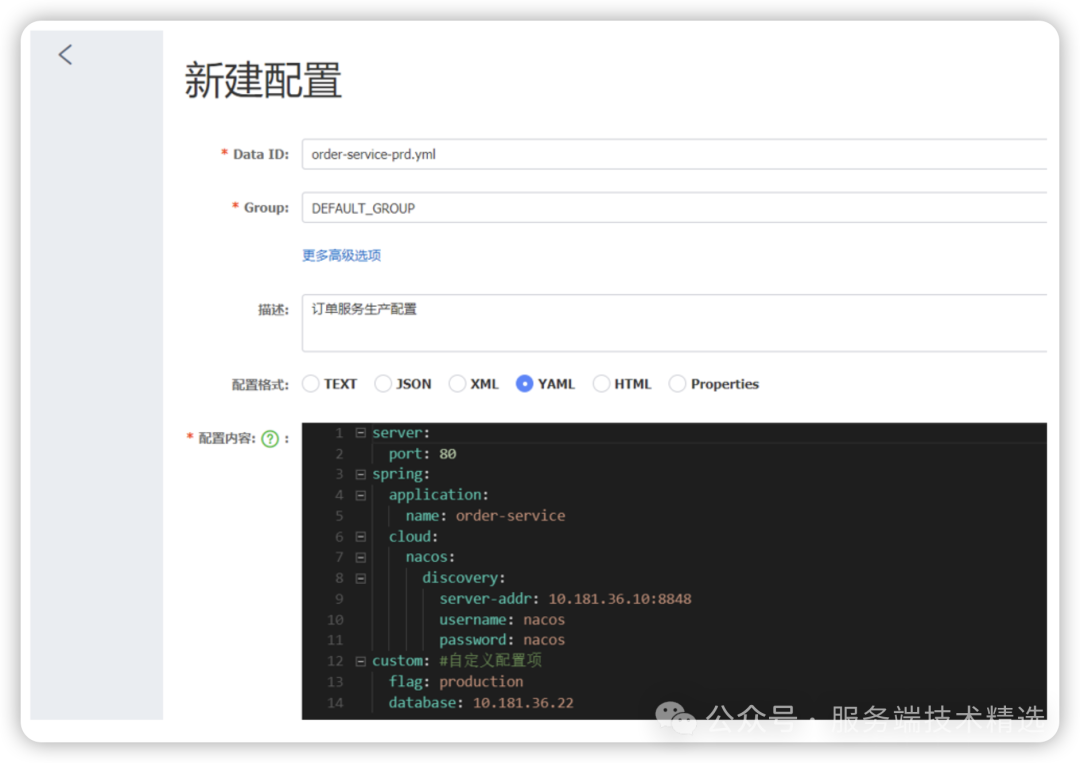Collapse the server block on line 1
Image resolution: width=1080 pixels, height=763 pixels.
(360, 432)
